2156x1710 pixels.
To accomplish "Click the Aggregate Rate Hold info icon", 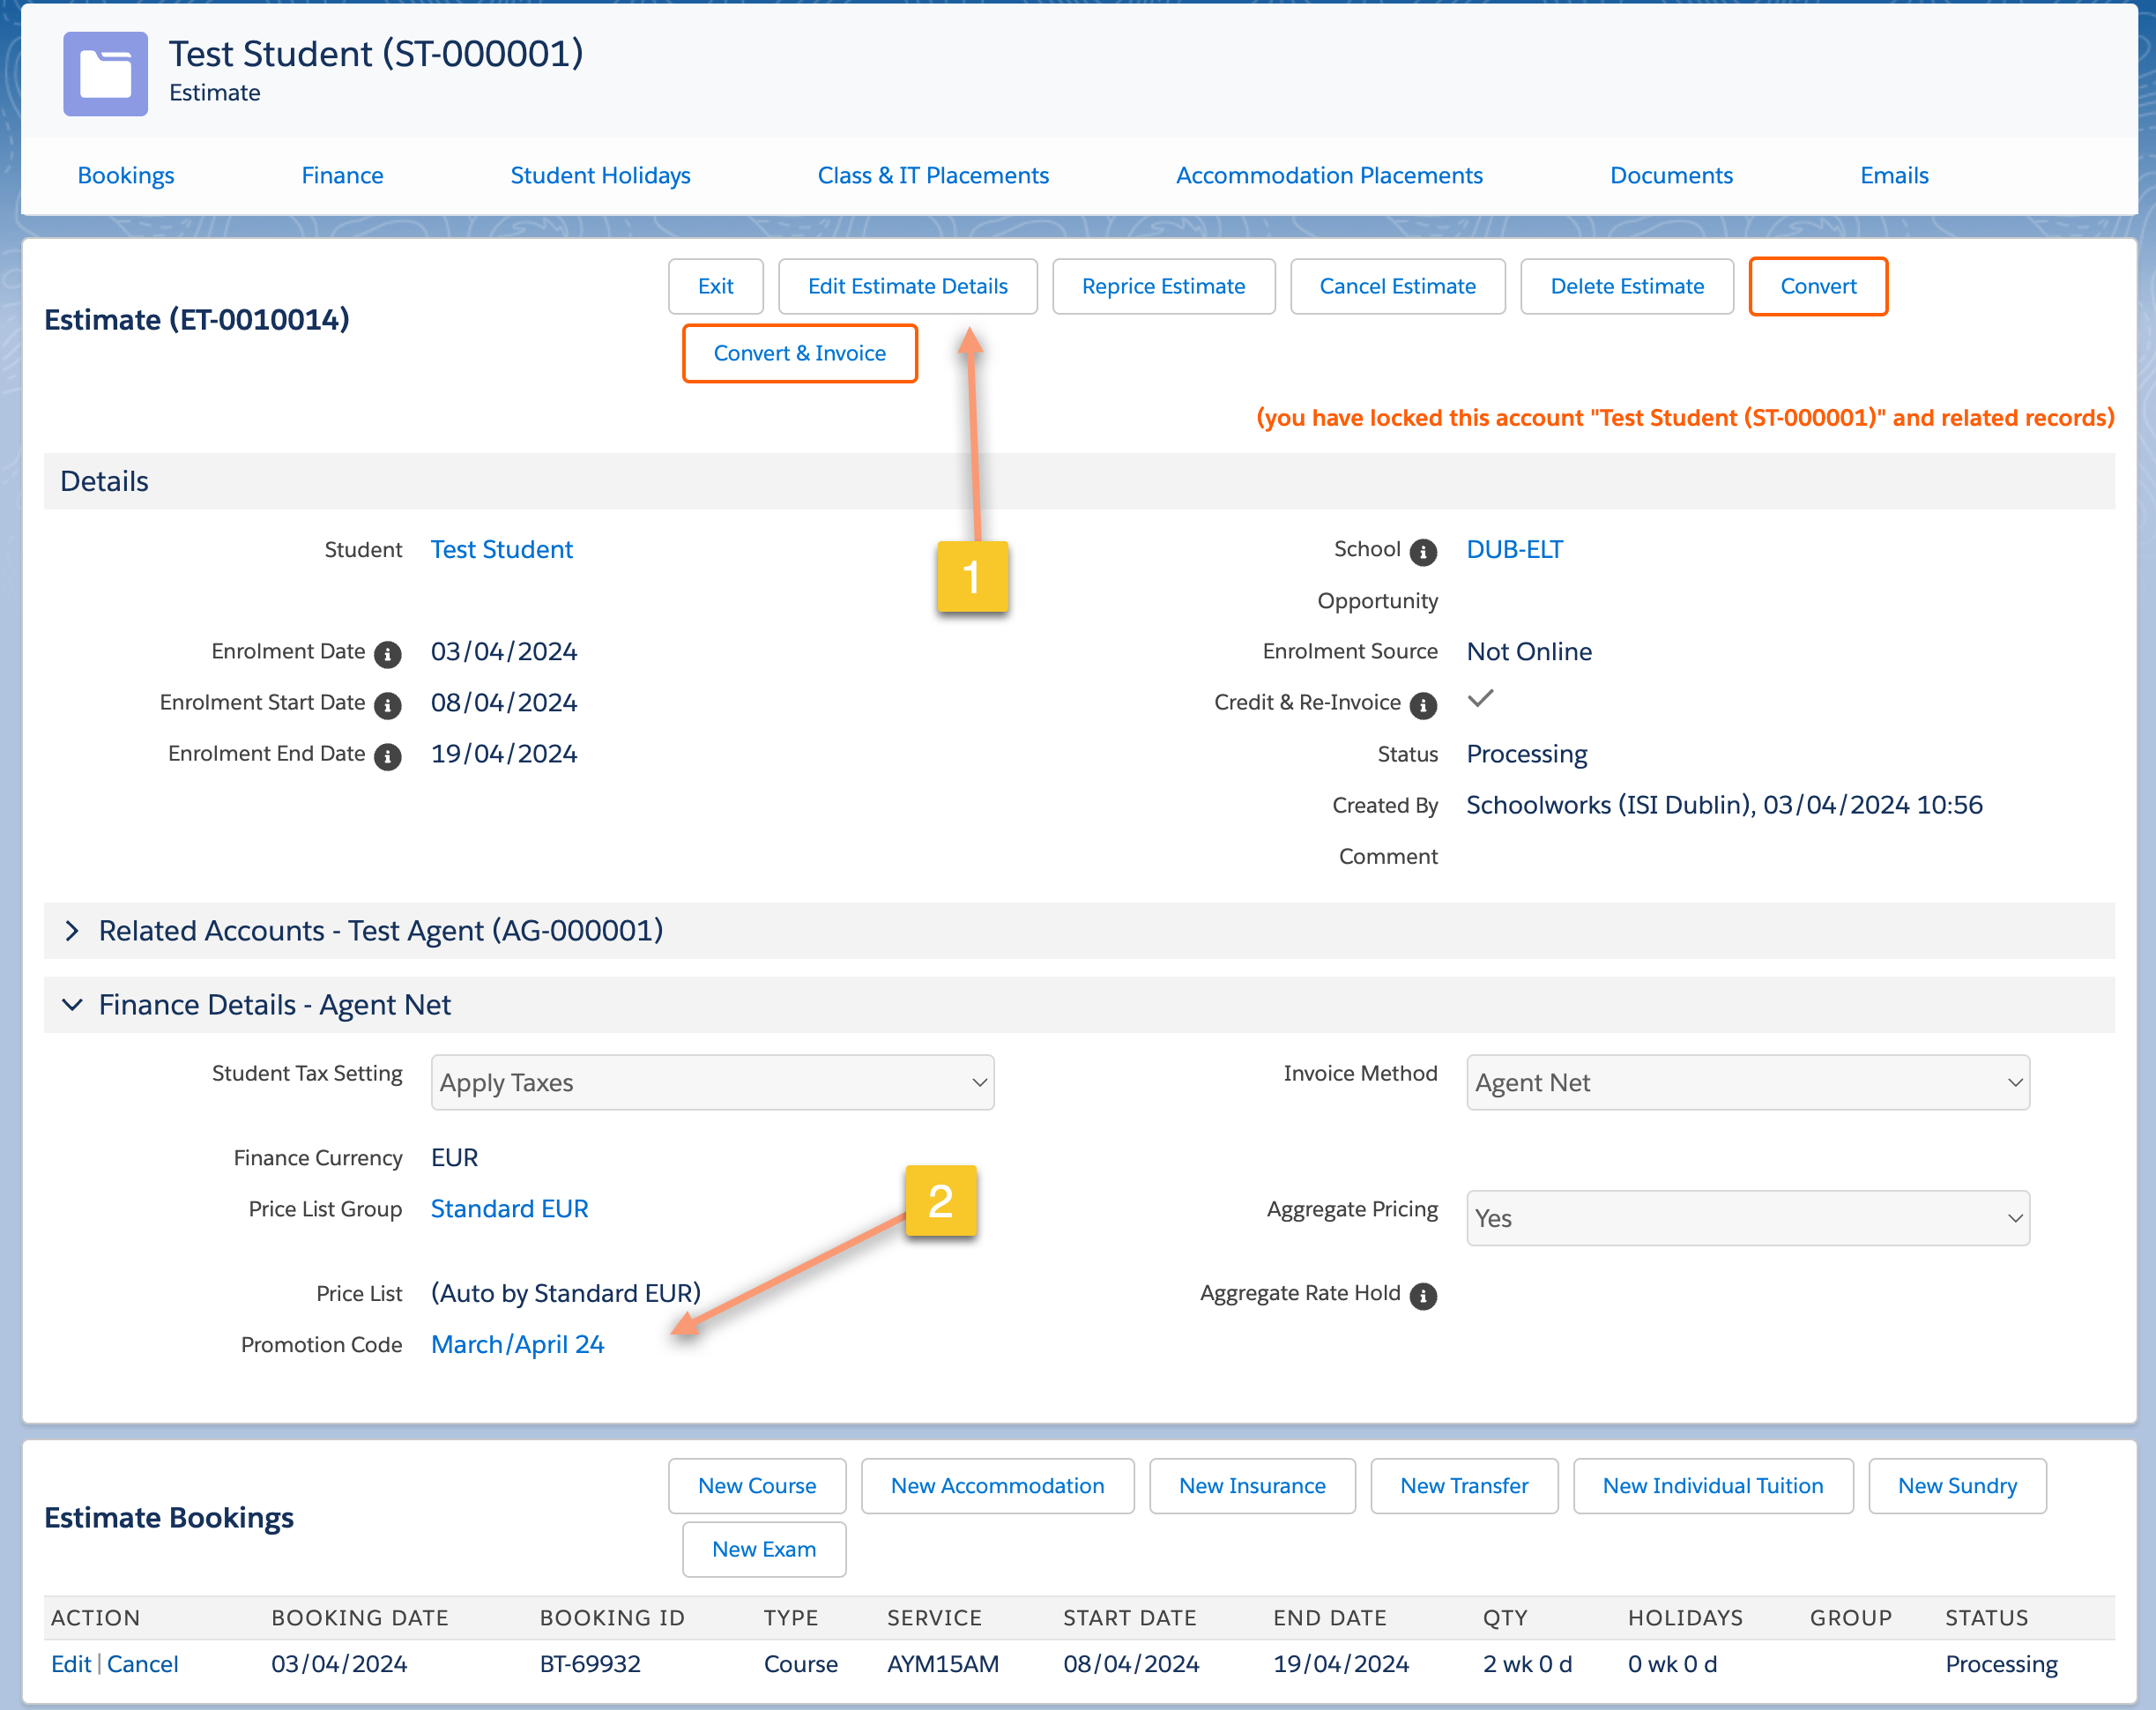I will pyautogui.click(x=1423, y=1296).
